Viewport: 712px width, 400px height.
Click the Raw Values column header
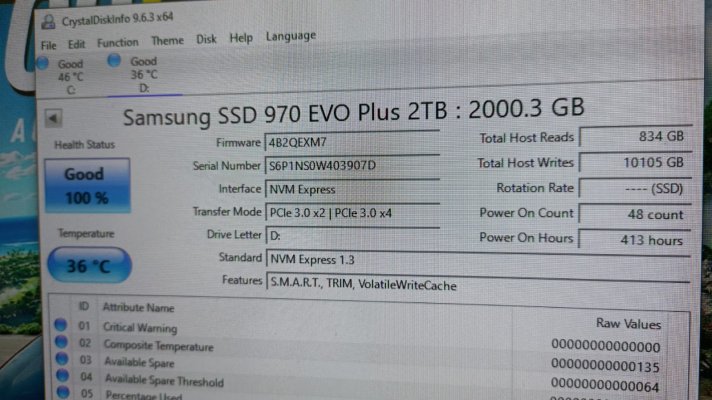(x=628, y=324)
